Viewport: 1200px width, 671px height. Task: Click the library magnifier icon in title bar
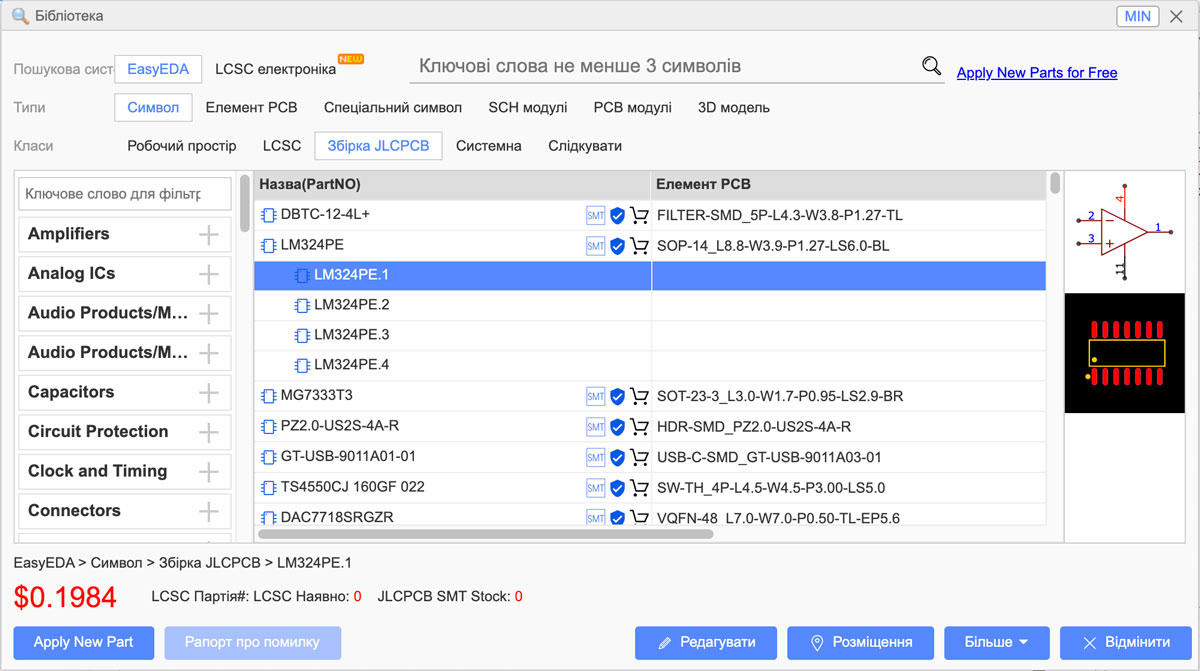(20, 16)
